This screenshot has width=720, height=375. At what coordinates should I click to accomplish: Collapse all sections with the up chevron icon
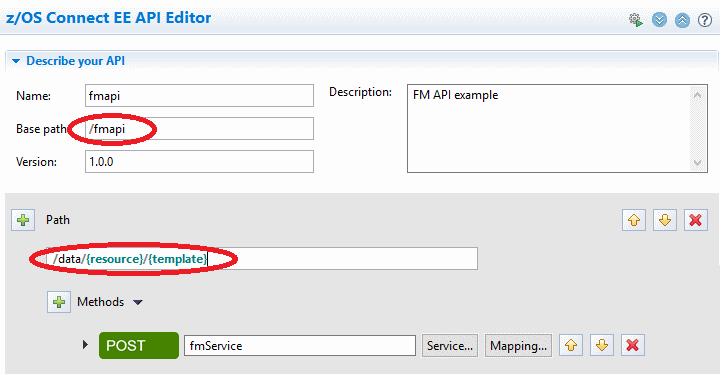[x=682, y=20]
